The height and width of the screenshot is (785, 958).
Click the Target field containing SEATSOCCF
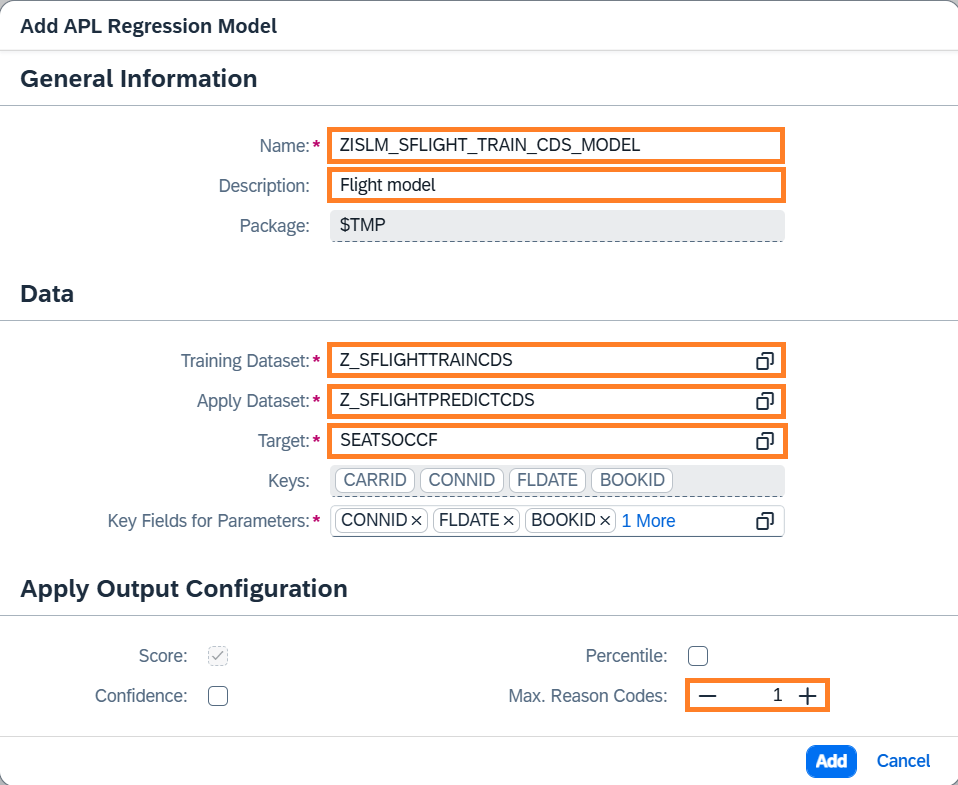pos(540,440)
